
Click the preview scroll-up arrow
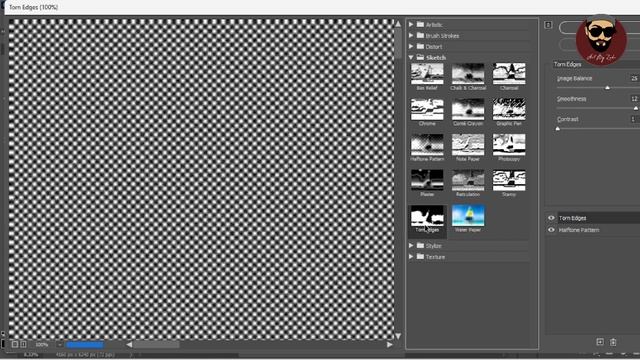[398, 24]
